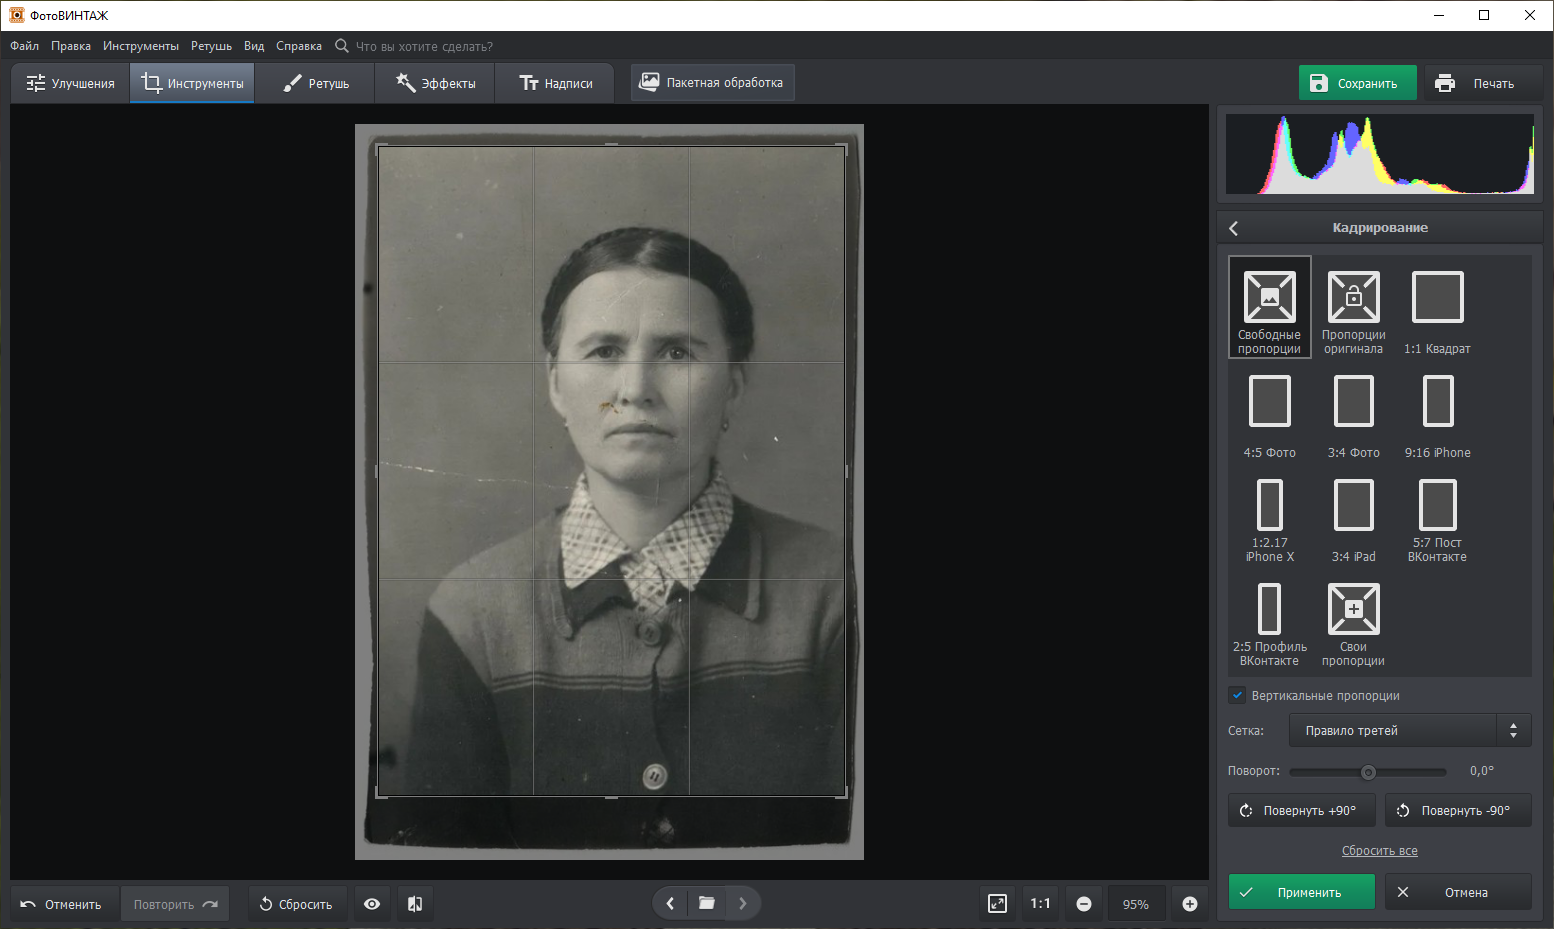Go back using Кадрирование panel chevron
Viewport: 1554px width, 929px height.
tap(1234, 228)
